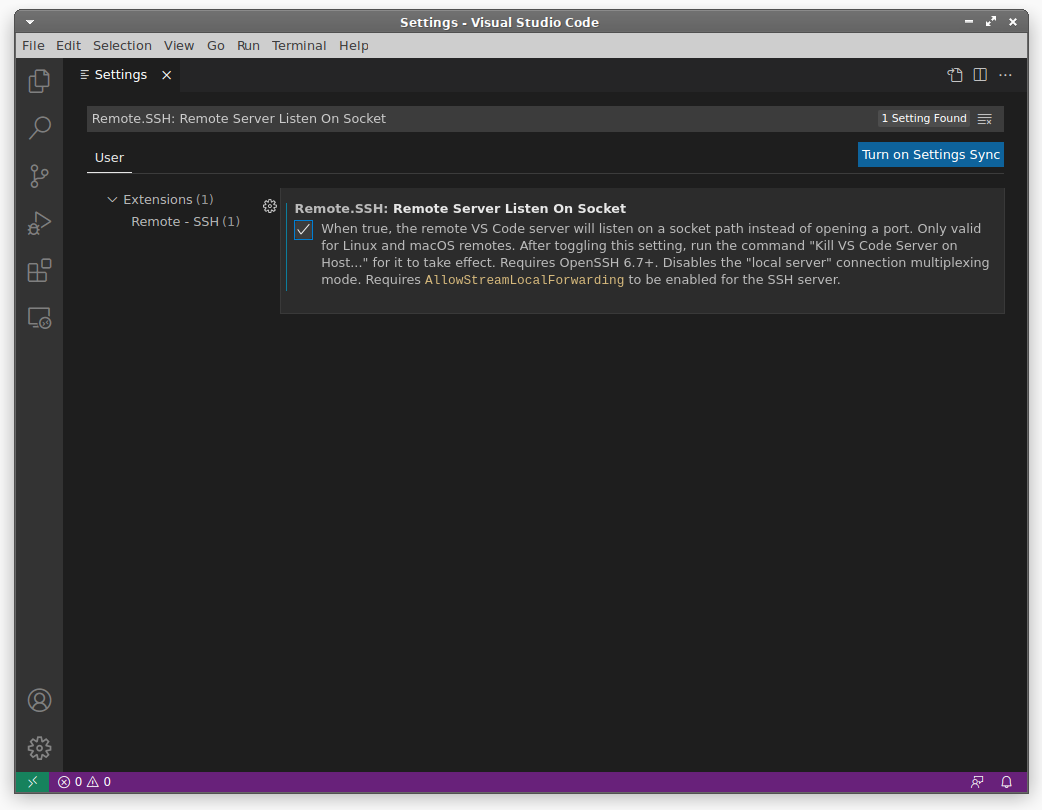Open the feedback icon in status bar
This screenshot has height=810, width=1042.
coord(977,782)
